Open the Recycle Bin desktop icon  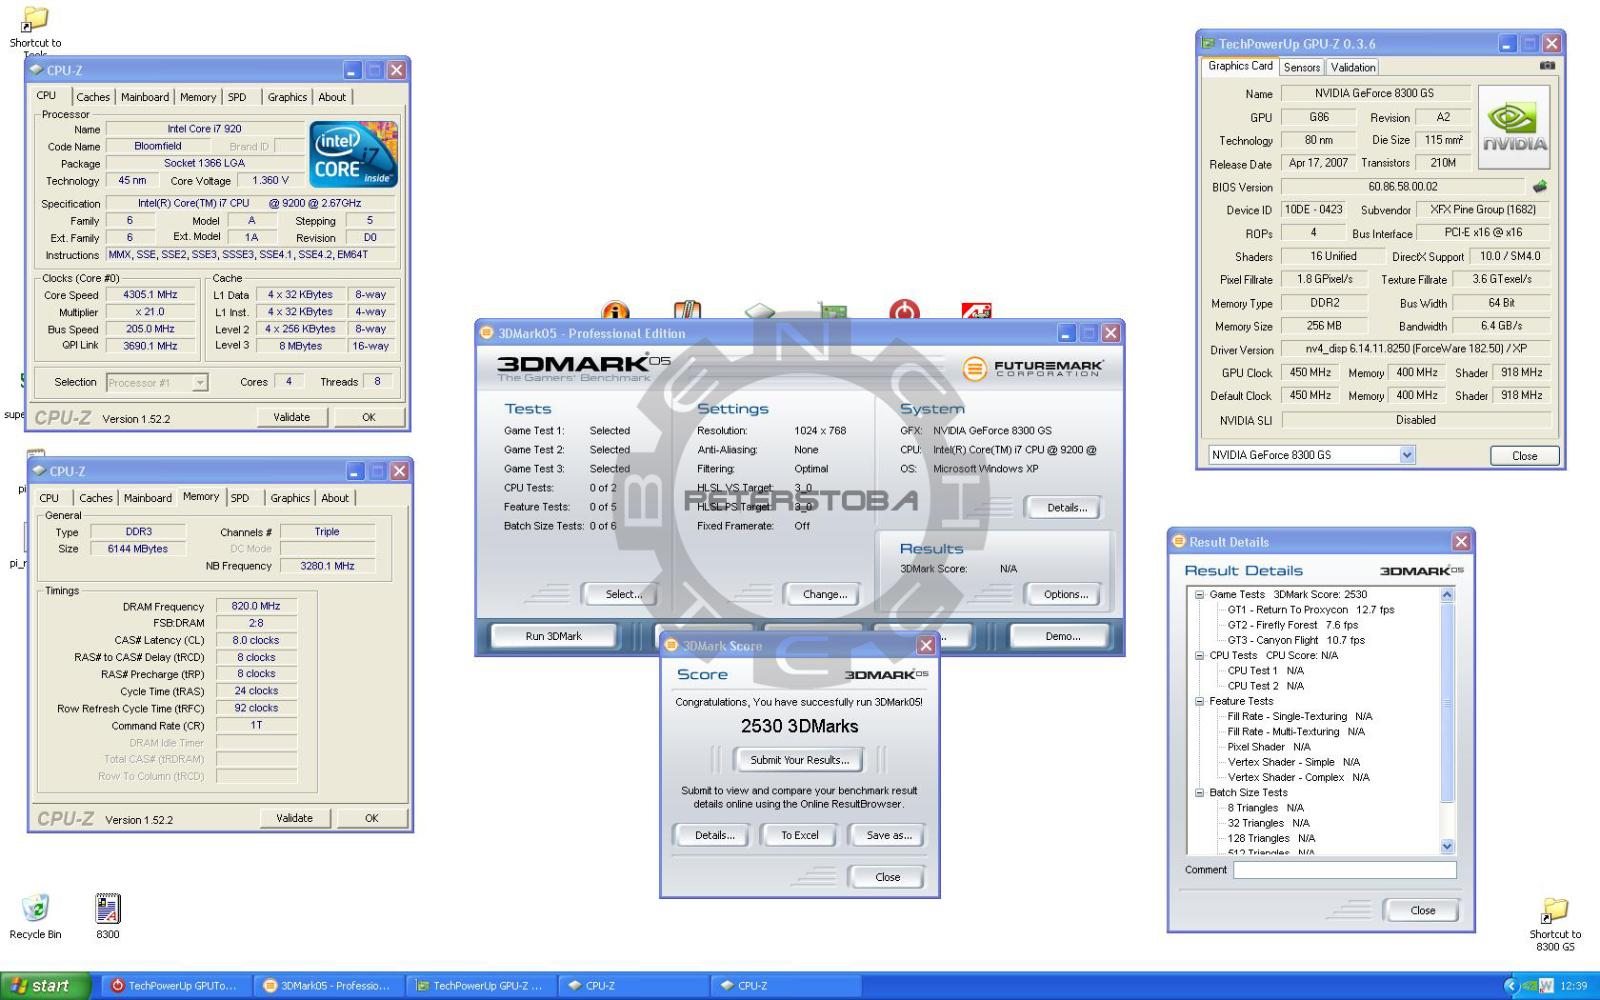[35, 908]
